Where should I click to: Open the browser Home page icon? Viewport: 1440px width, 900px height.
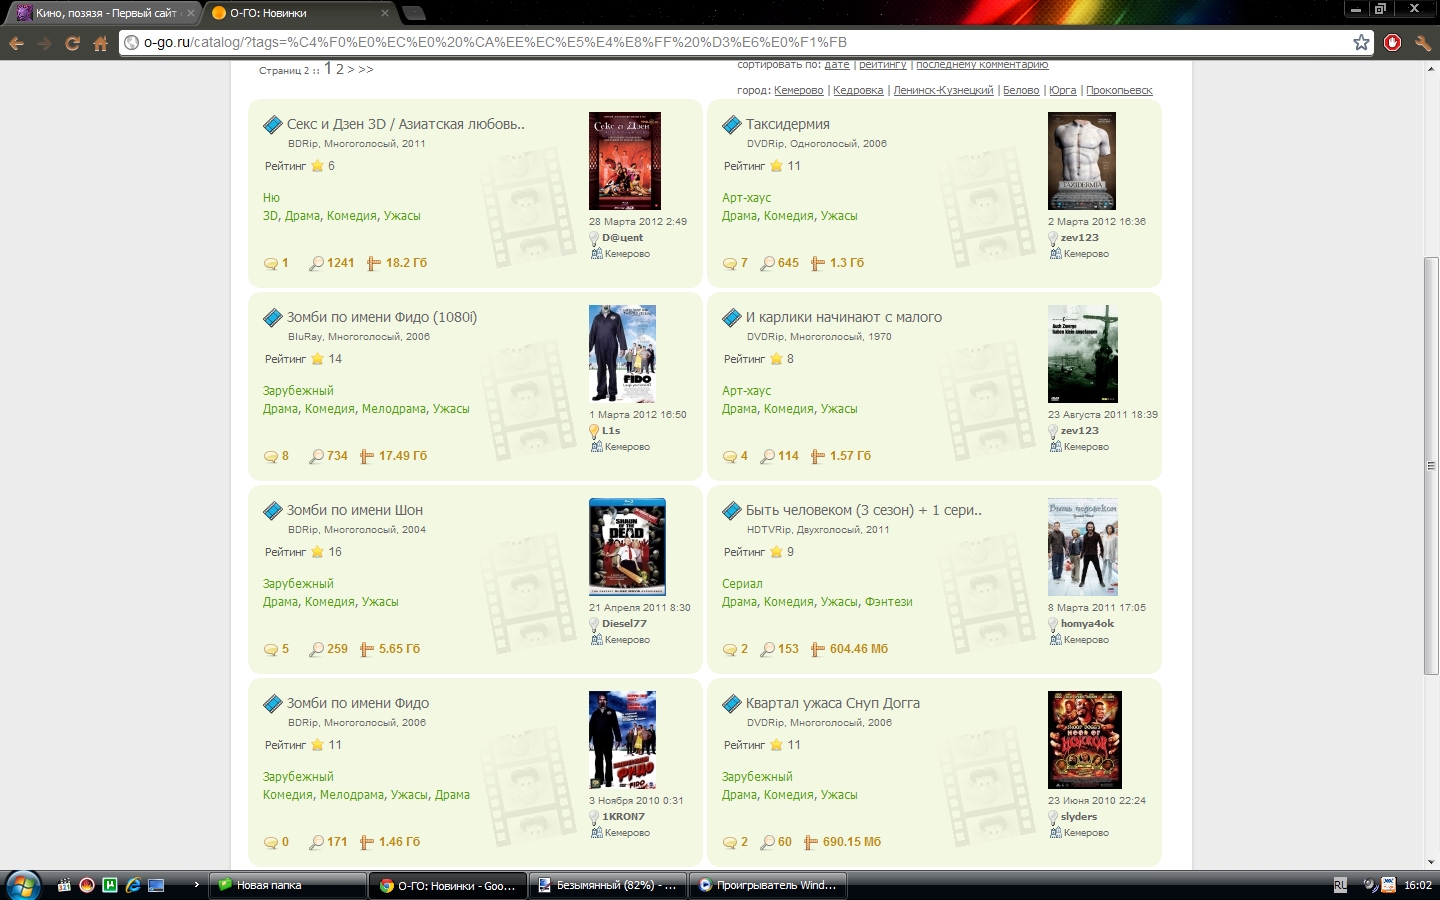[x=100, y=43]
